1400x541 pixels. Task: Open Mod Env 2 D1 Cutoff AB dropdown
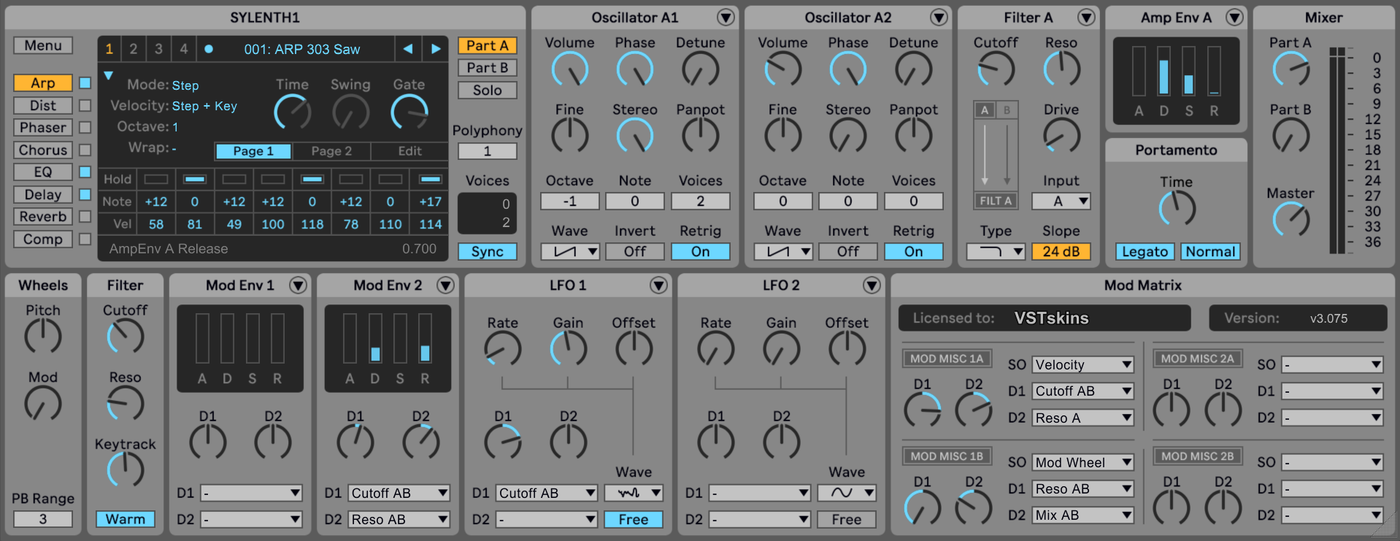tap(400, 493)
